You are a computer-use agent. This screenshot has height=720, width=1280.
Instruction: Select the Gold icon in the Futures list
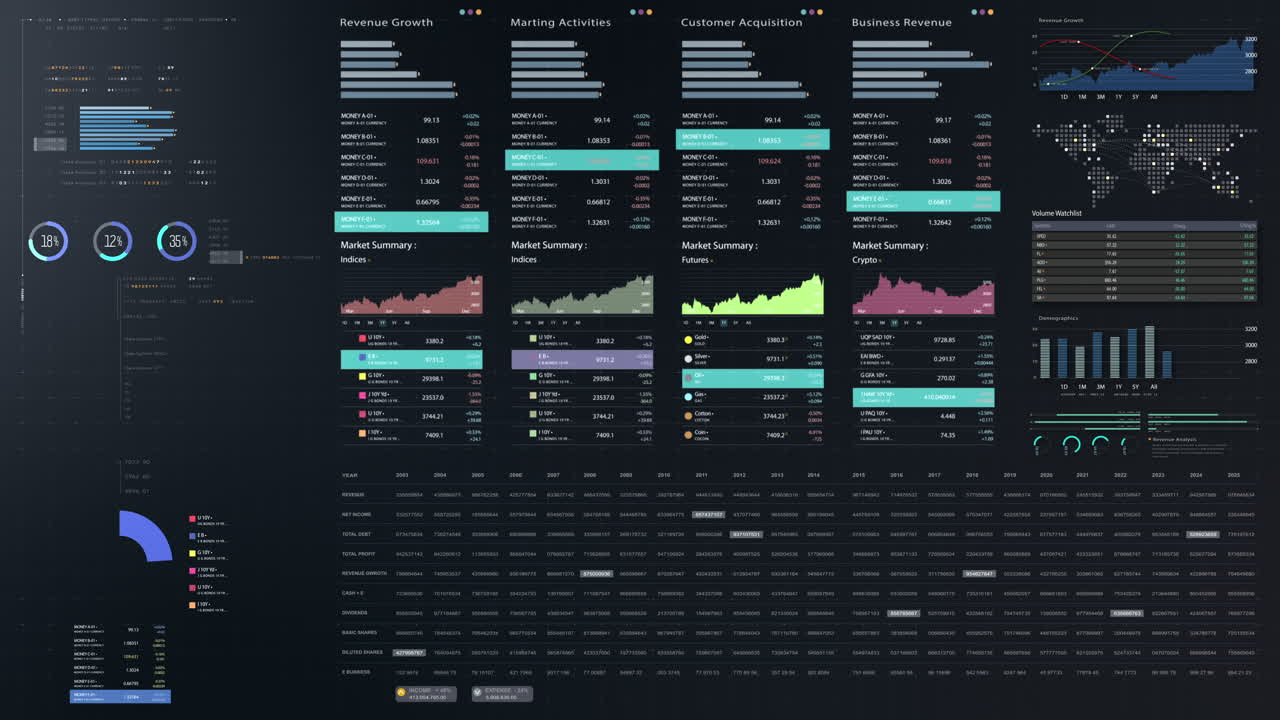tap(687, 339)
